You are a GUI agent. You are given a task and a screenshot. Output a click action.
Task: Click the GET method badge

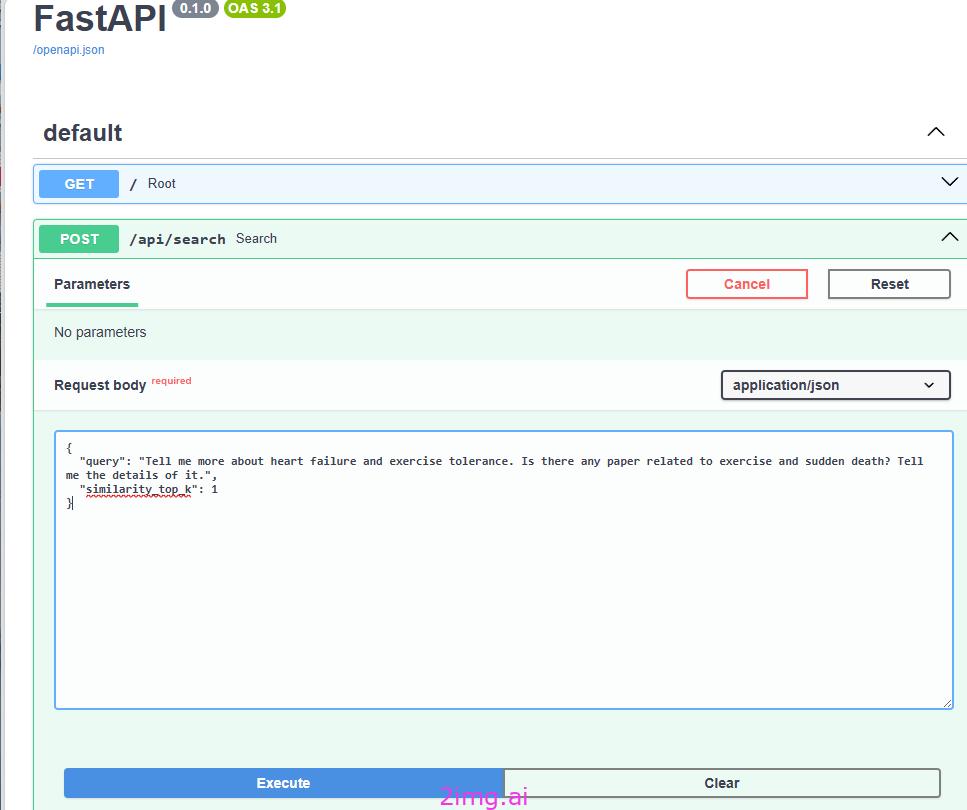pos(79,184)
